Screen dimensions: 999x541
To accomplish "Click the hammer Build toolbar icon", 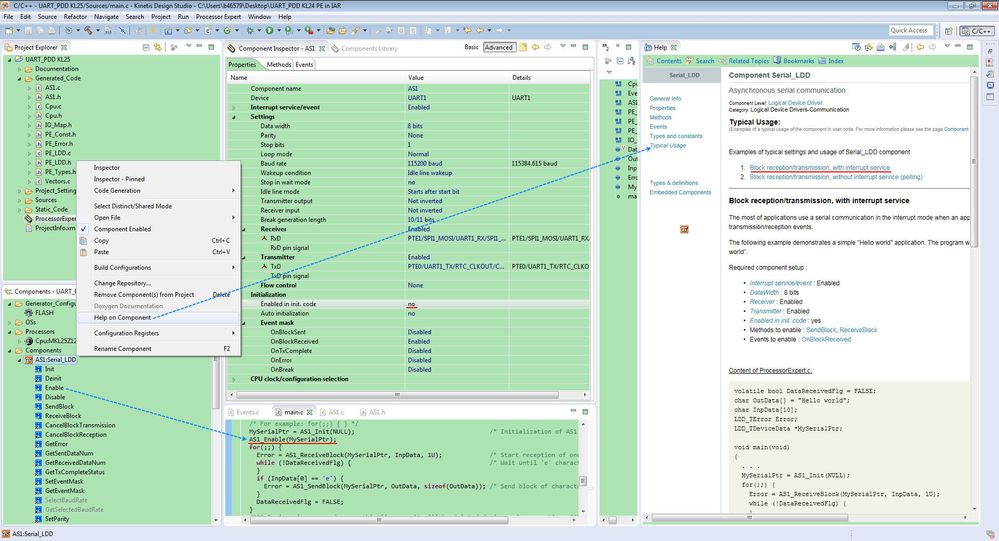I will tap(88, 30).
